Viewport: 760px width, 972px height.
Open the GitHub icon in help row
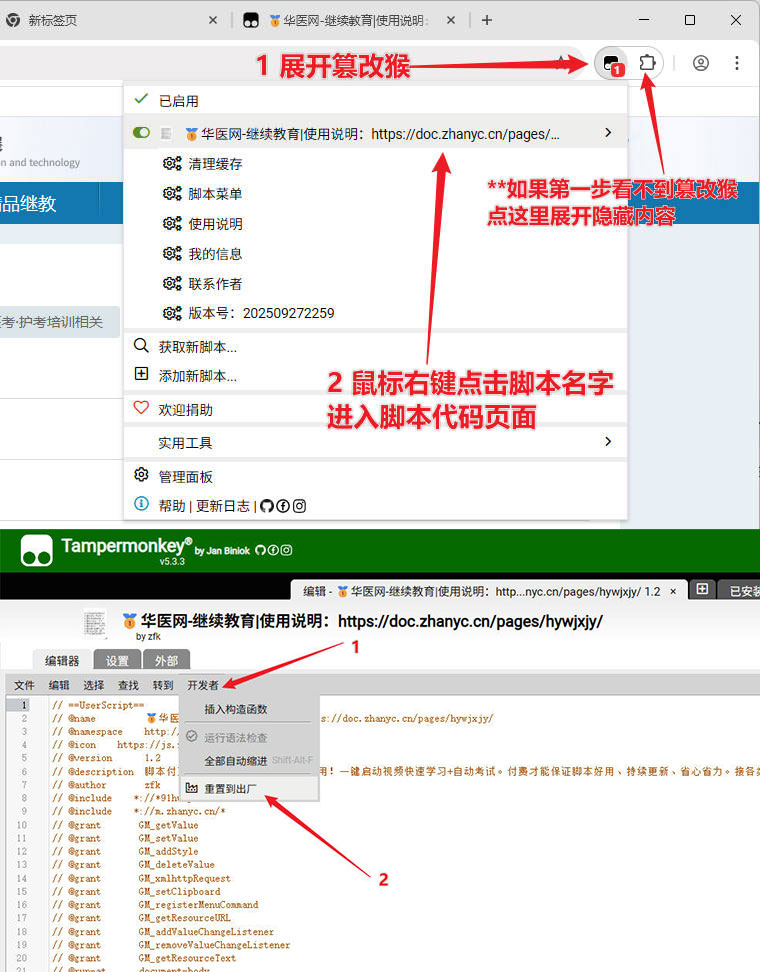pyautogui.click(x=266, y=506)
